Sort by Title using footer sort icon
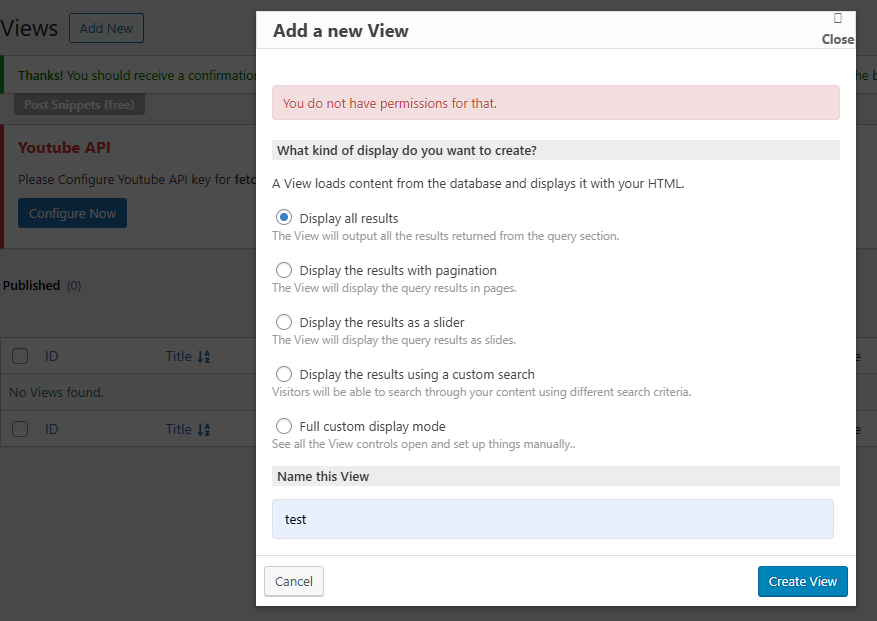The height and width of the screenshot is (621, 877). (204, 429)
